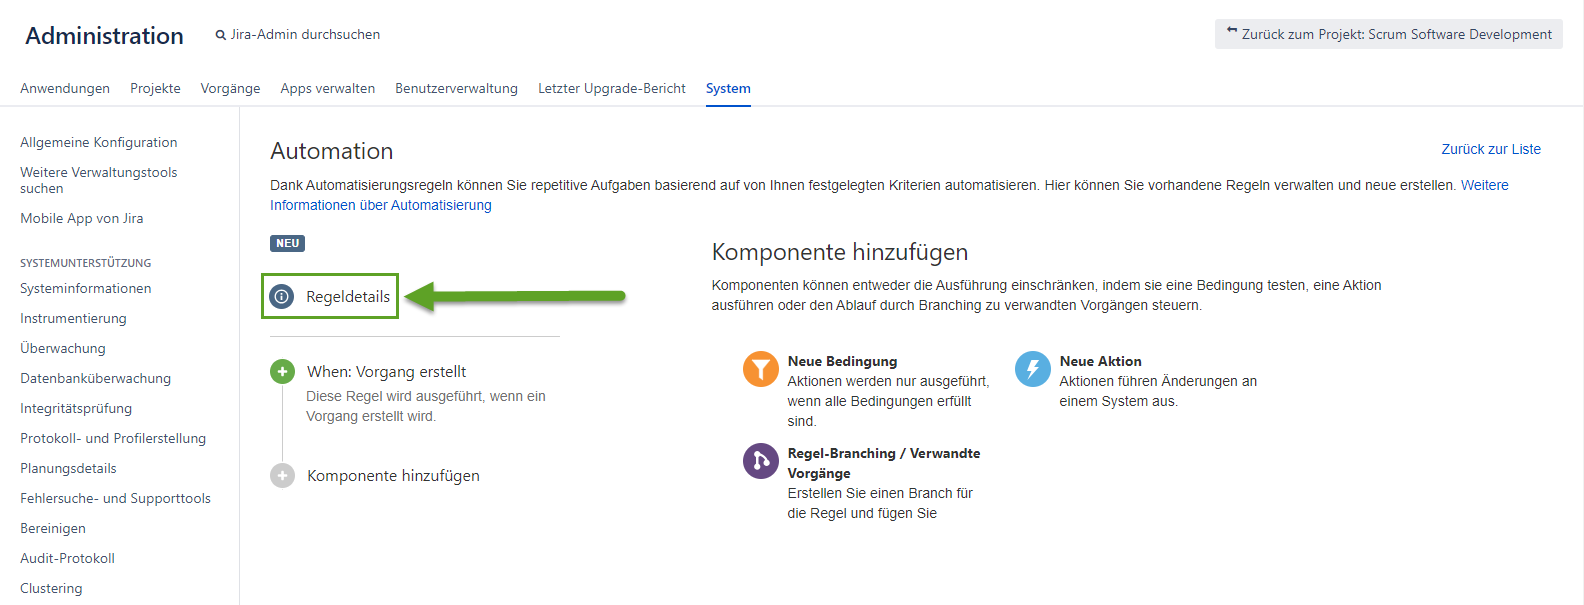Open the Apps verwalten tab

(327, 88)
